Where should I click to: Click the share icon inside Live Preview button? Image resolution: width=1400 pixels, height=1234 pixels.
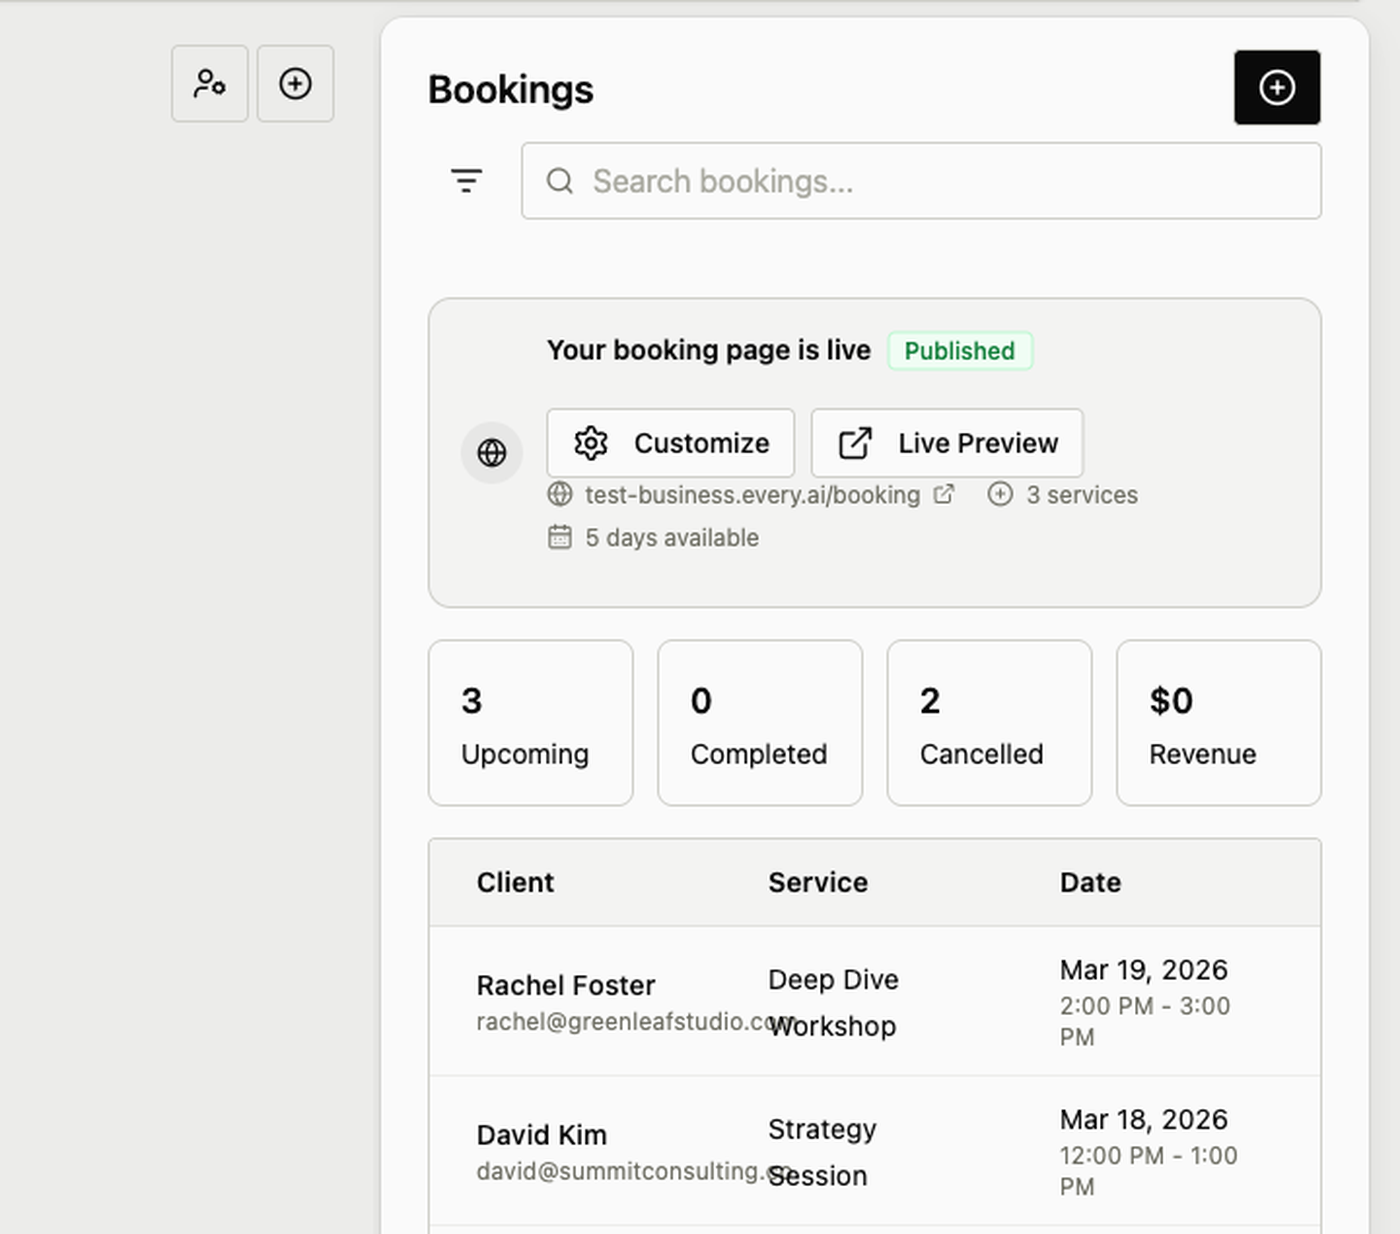coord(855,443)
